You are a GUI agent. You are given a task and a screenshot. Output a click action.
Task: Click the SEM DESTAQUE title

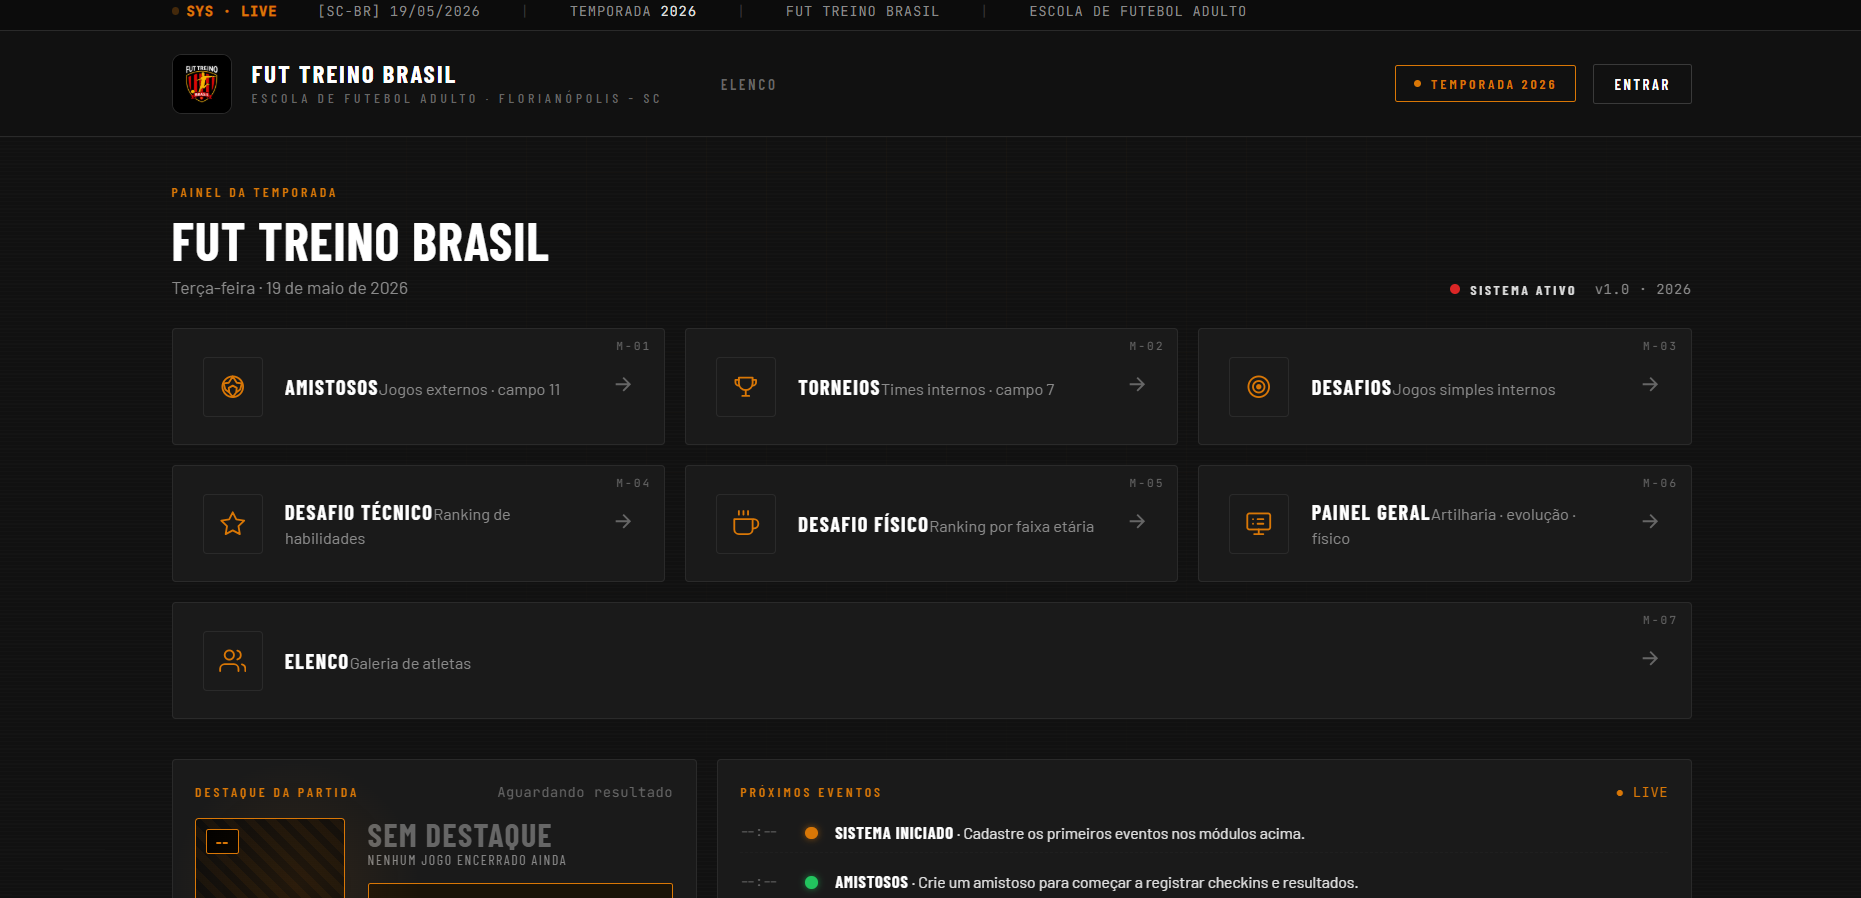(x=459, y=836)
